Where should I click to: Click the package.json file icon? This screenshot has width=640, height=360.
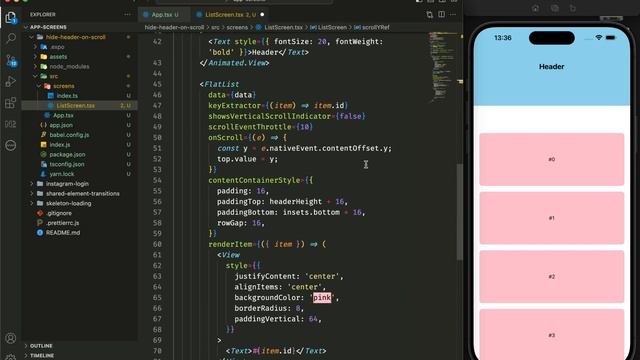point(43,154)
